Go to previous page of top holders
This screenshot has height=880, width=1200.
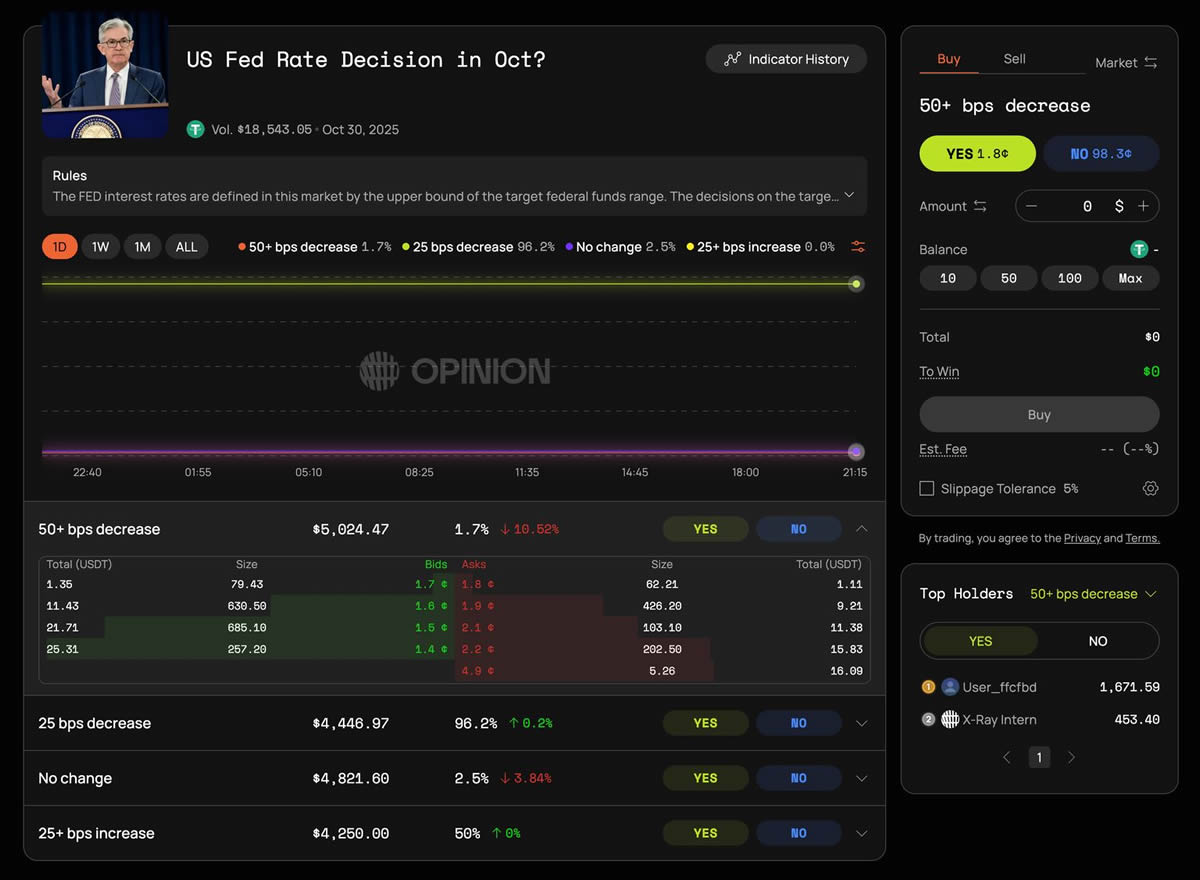tap(1007, 758)
